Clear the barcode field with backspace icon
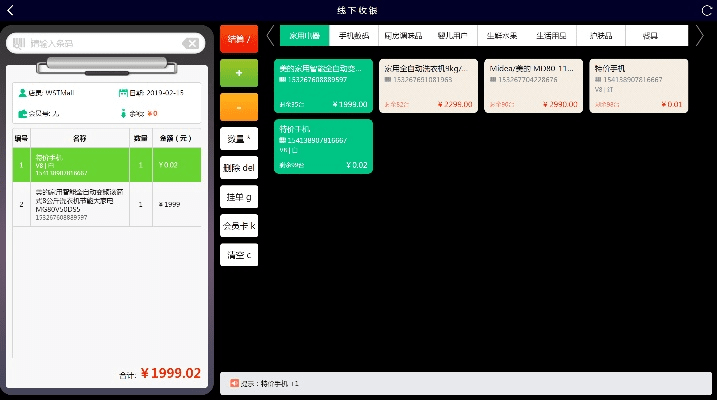Viewport: 717px width, 400px height. click(191, 43)
